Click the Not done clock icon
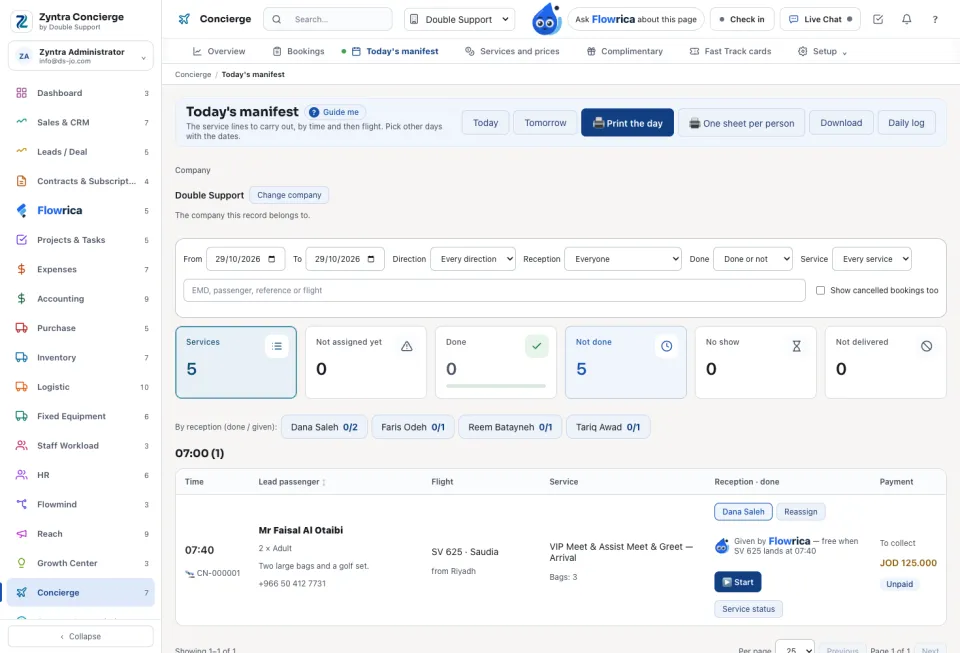 tap(666, 346)
